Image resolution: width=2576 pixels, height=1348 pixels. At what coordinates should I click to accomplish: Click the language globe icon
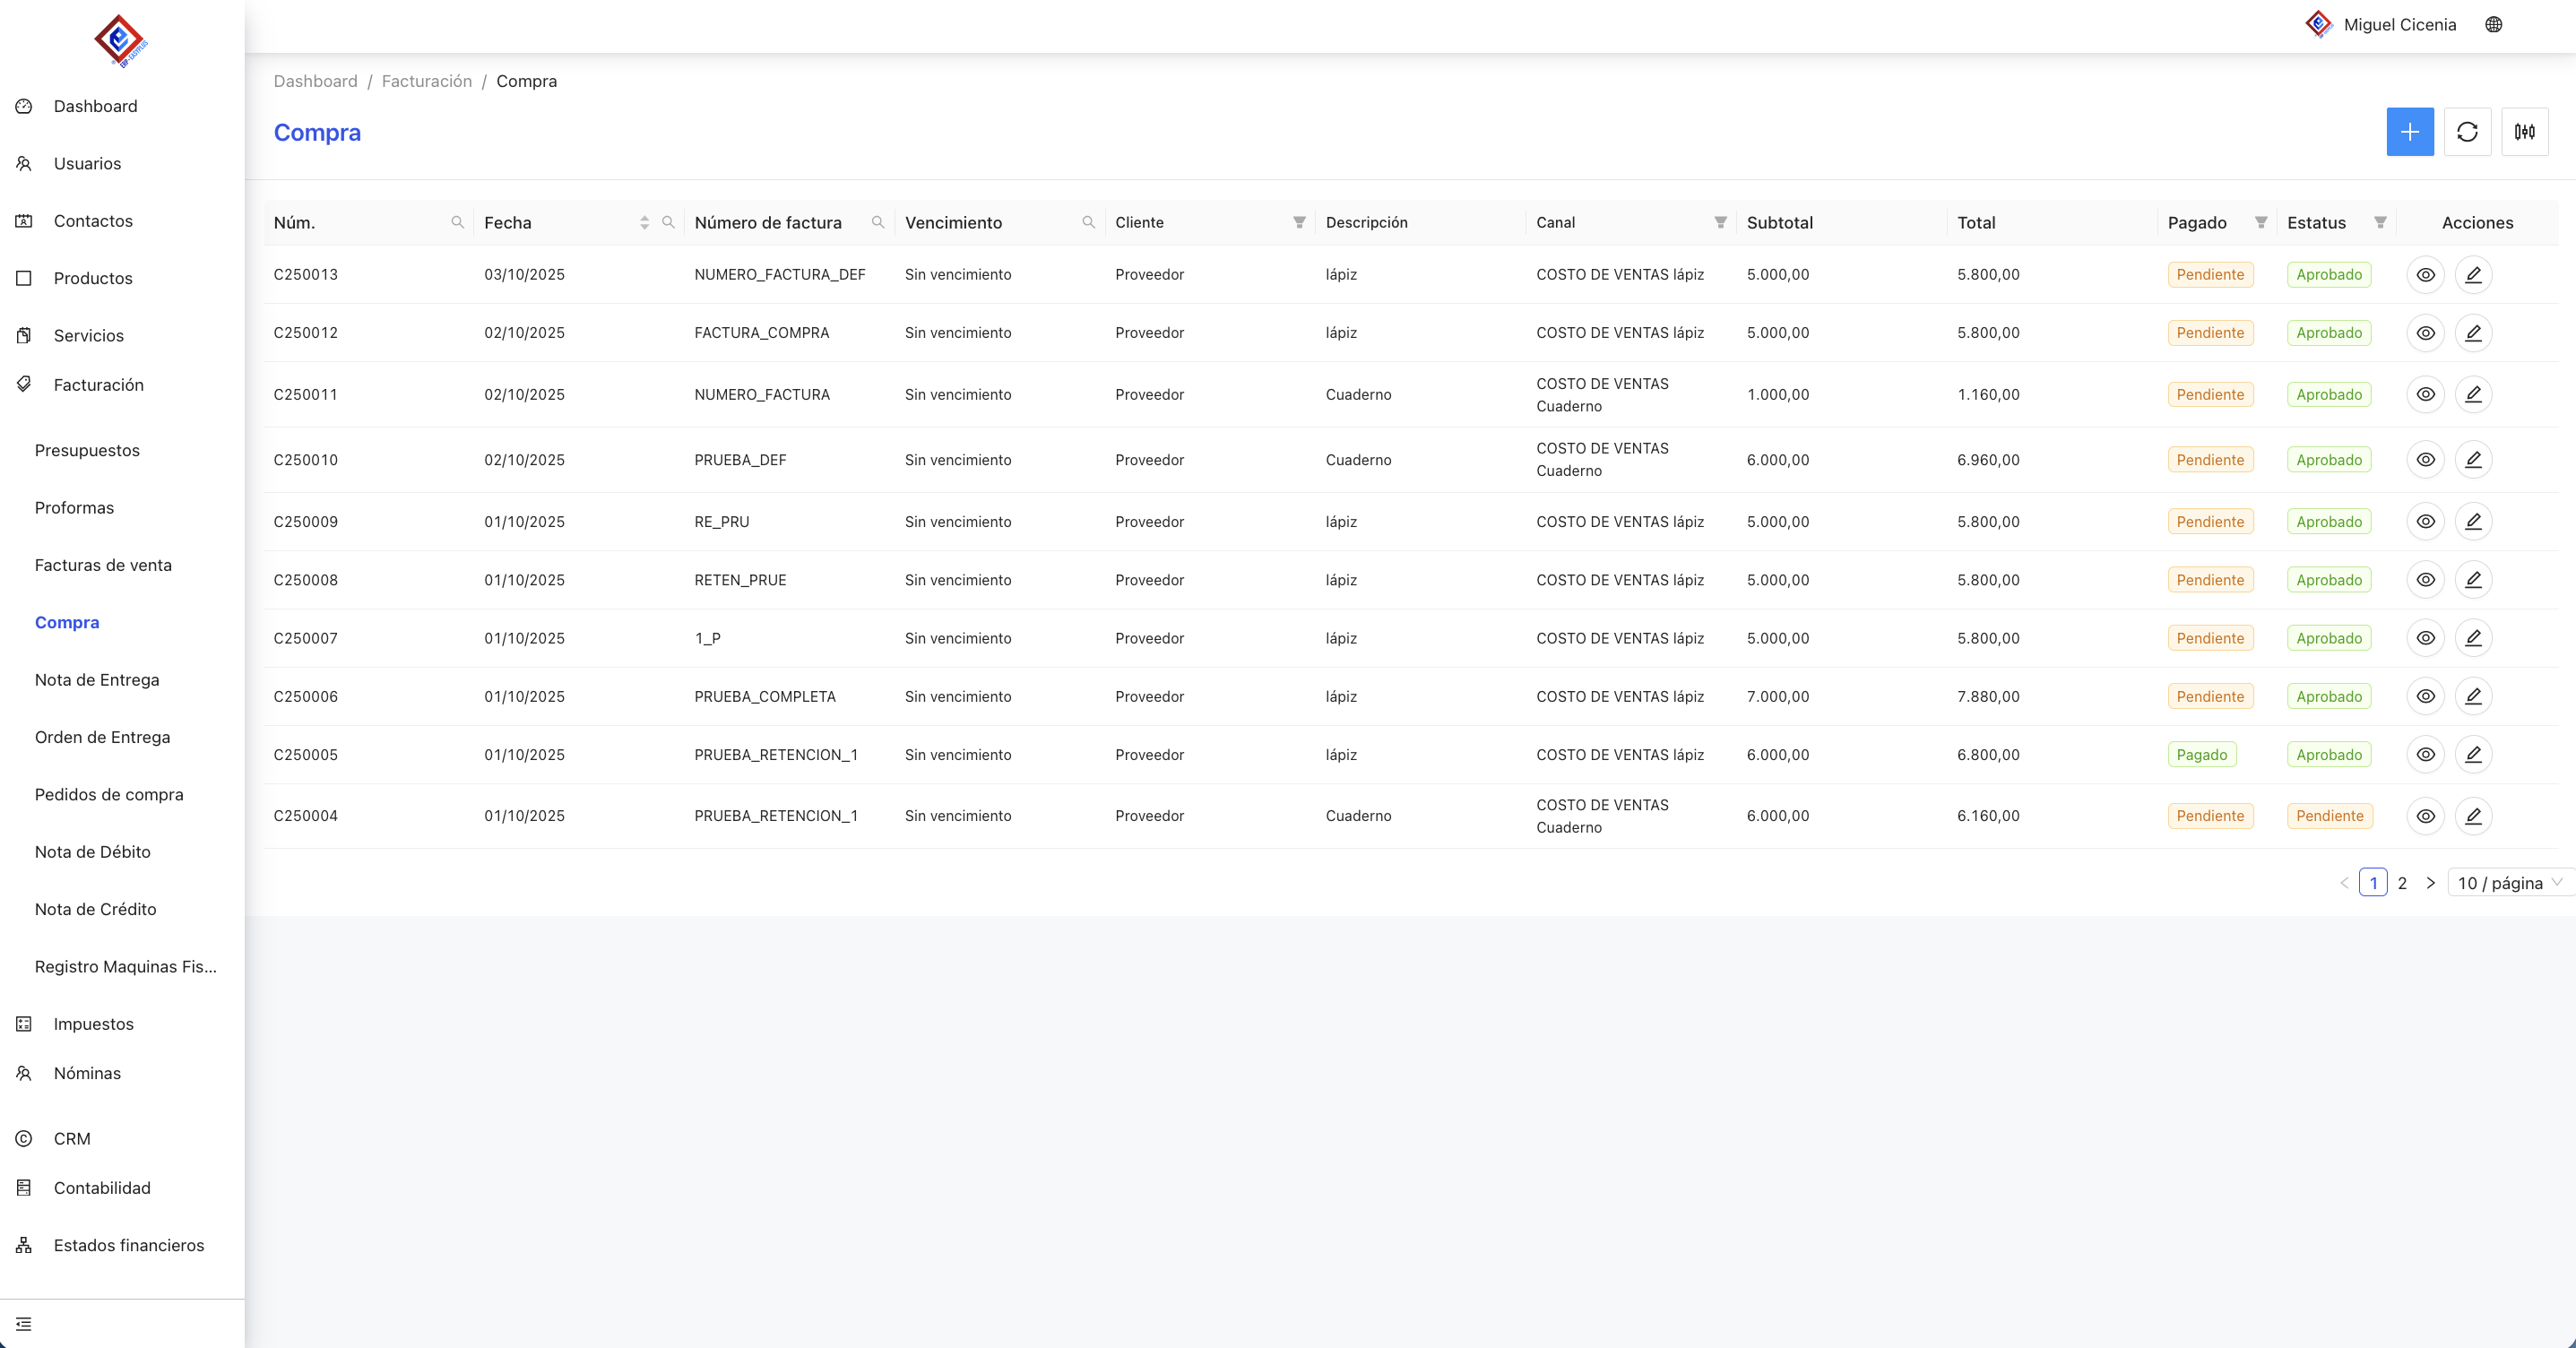click(x=2493, y=25)
